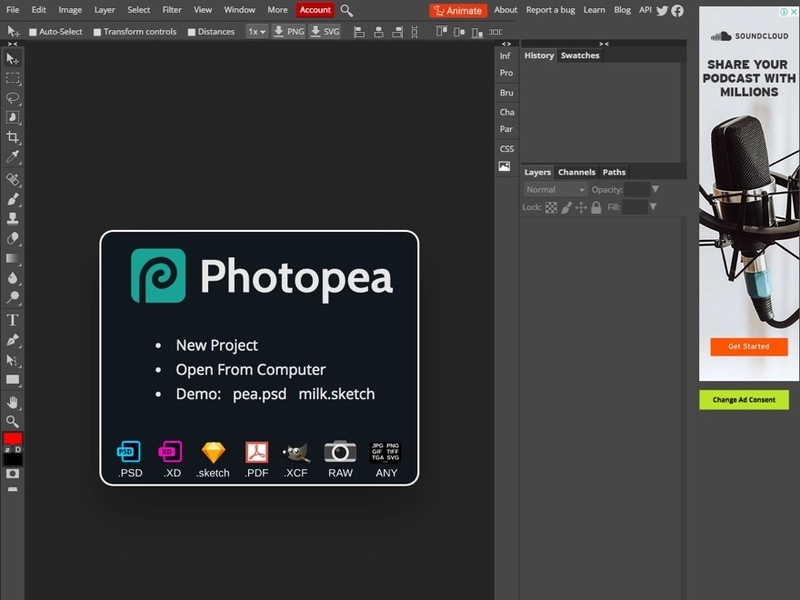Expand the narrow Inf sidebar column arrows

(x=506, y=44)
